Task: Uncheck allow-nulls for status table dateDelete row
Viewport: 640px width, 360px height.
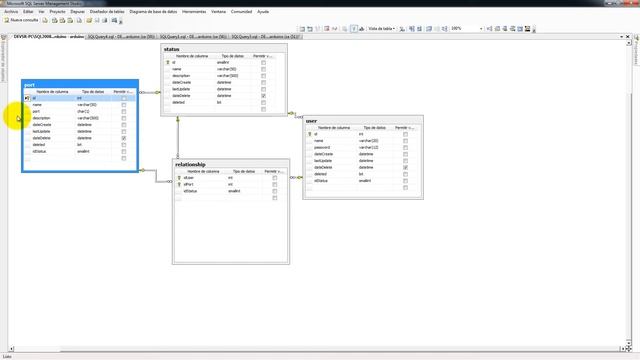Action: pyautogui.click(x=263, y=96)
